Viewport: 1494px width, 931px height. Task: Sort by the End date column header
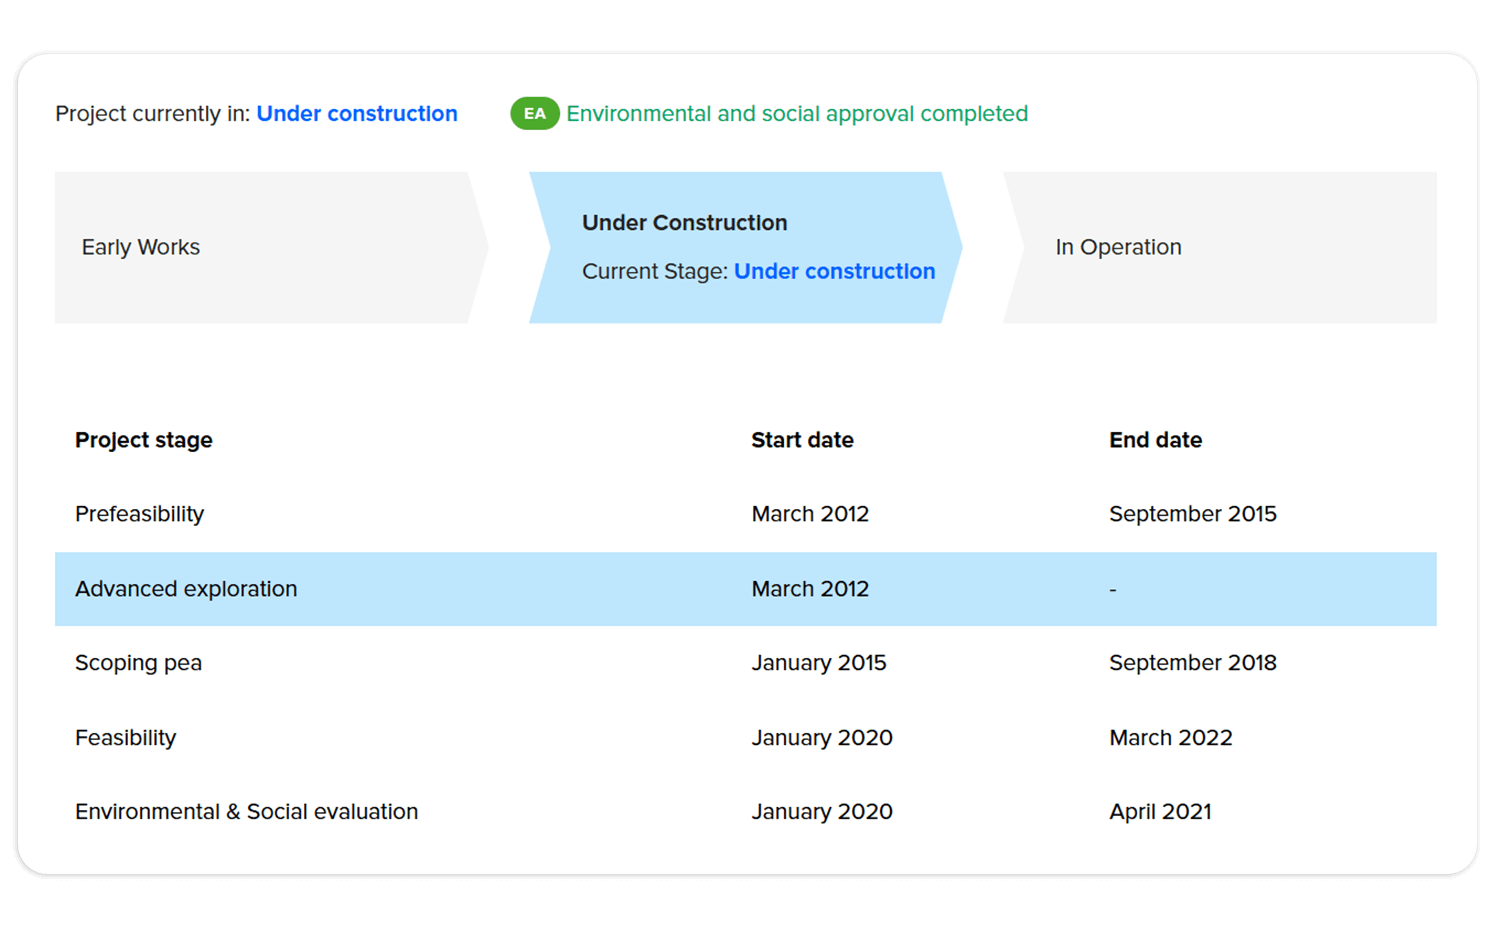(1155, 439)
